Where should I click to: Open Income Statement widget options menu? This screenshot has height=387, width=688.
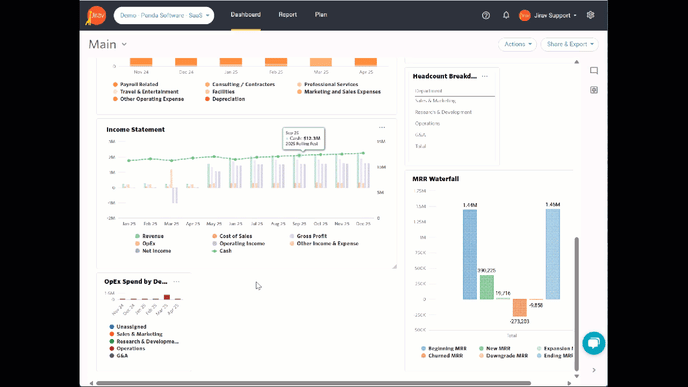point(382,128)
